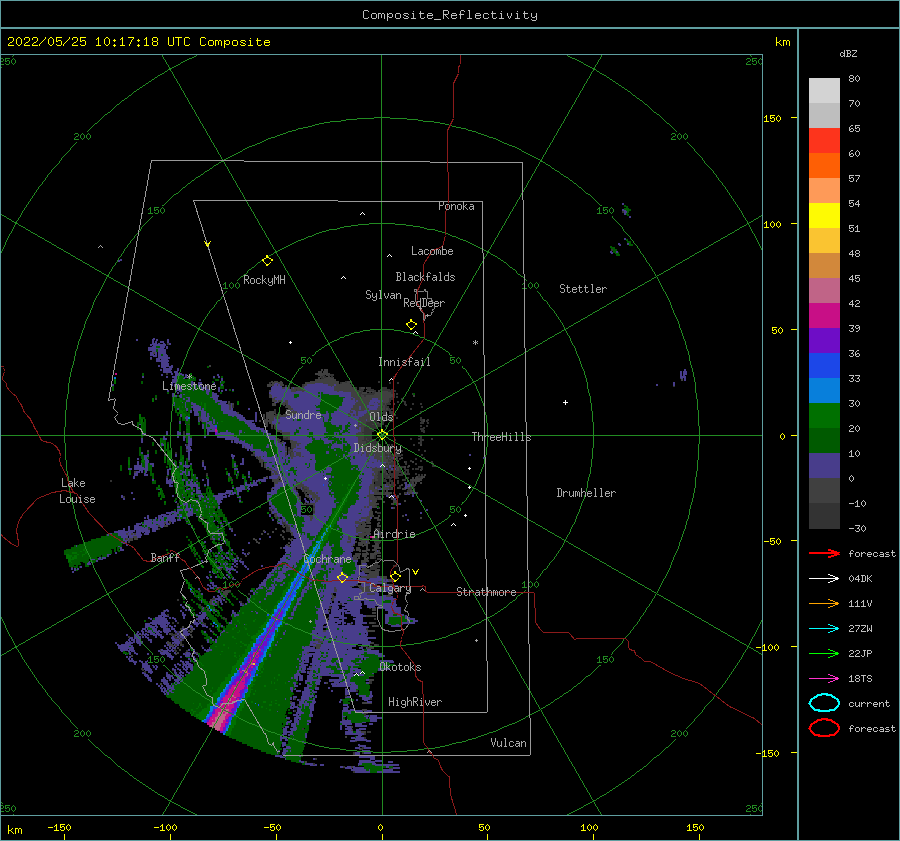Screen dimensions: 900x841
Task: Select the yellow 54 dBZ color swatch
Action: 824,215
